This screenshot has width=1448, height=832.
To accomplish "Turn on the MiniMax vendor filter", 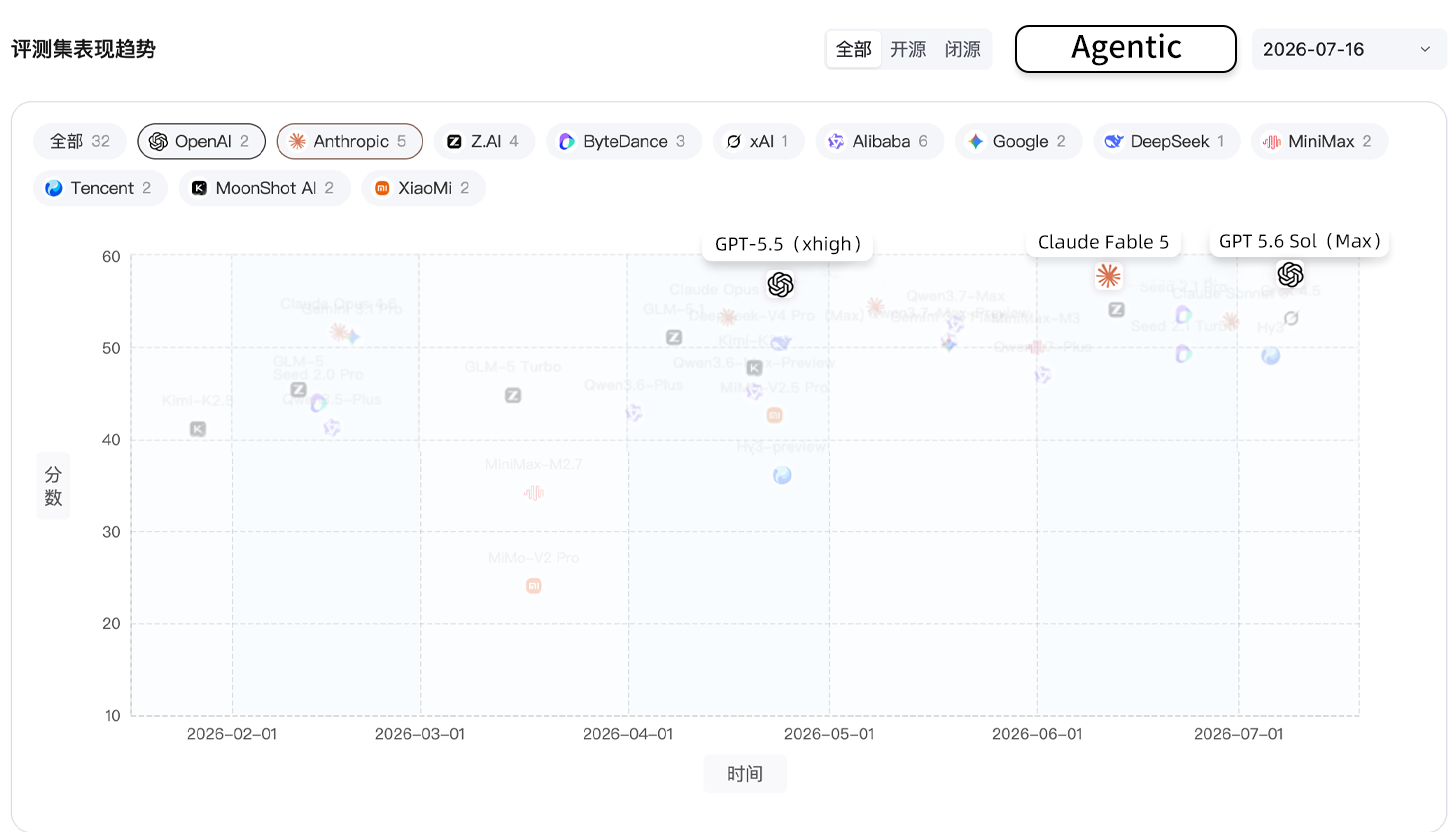I will click(x=1320, y=141).
